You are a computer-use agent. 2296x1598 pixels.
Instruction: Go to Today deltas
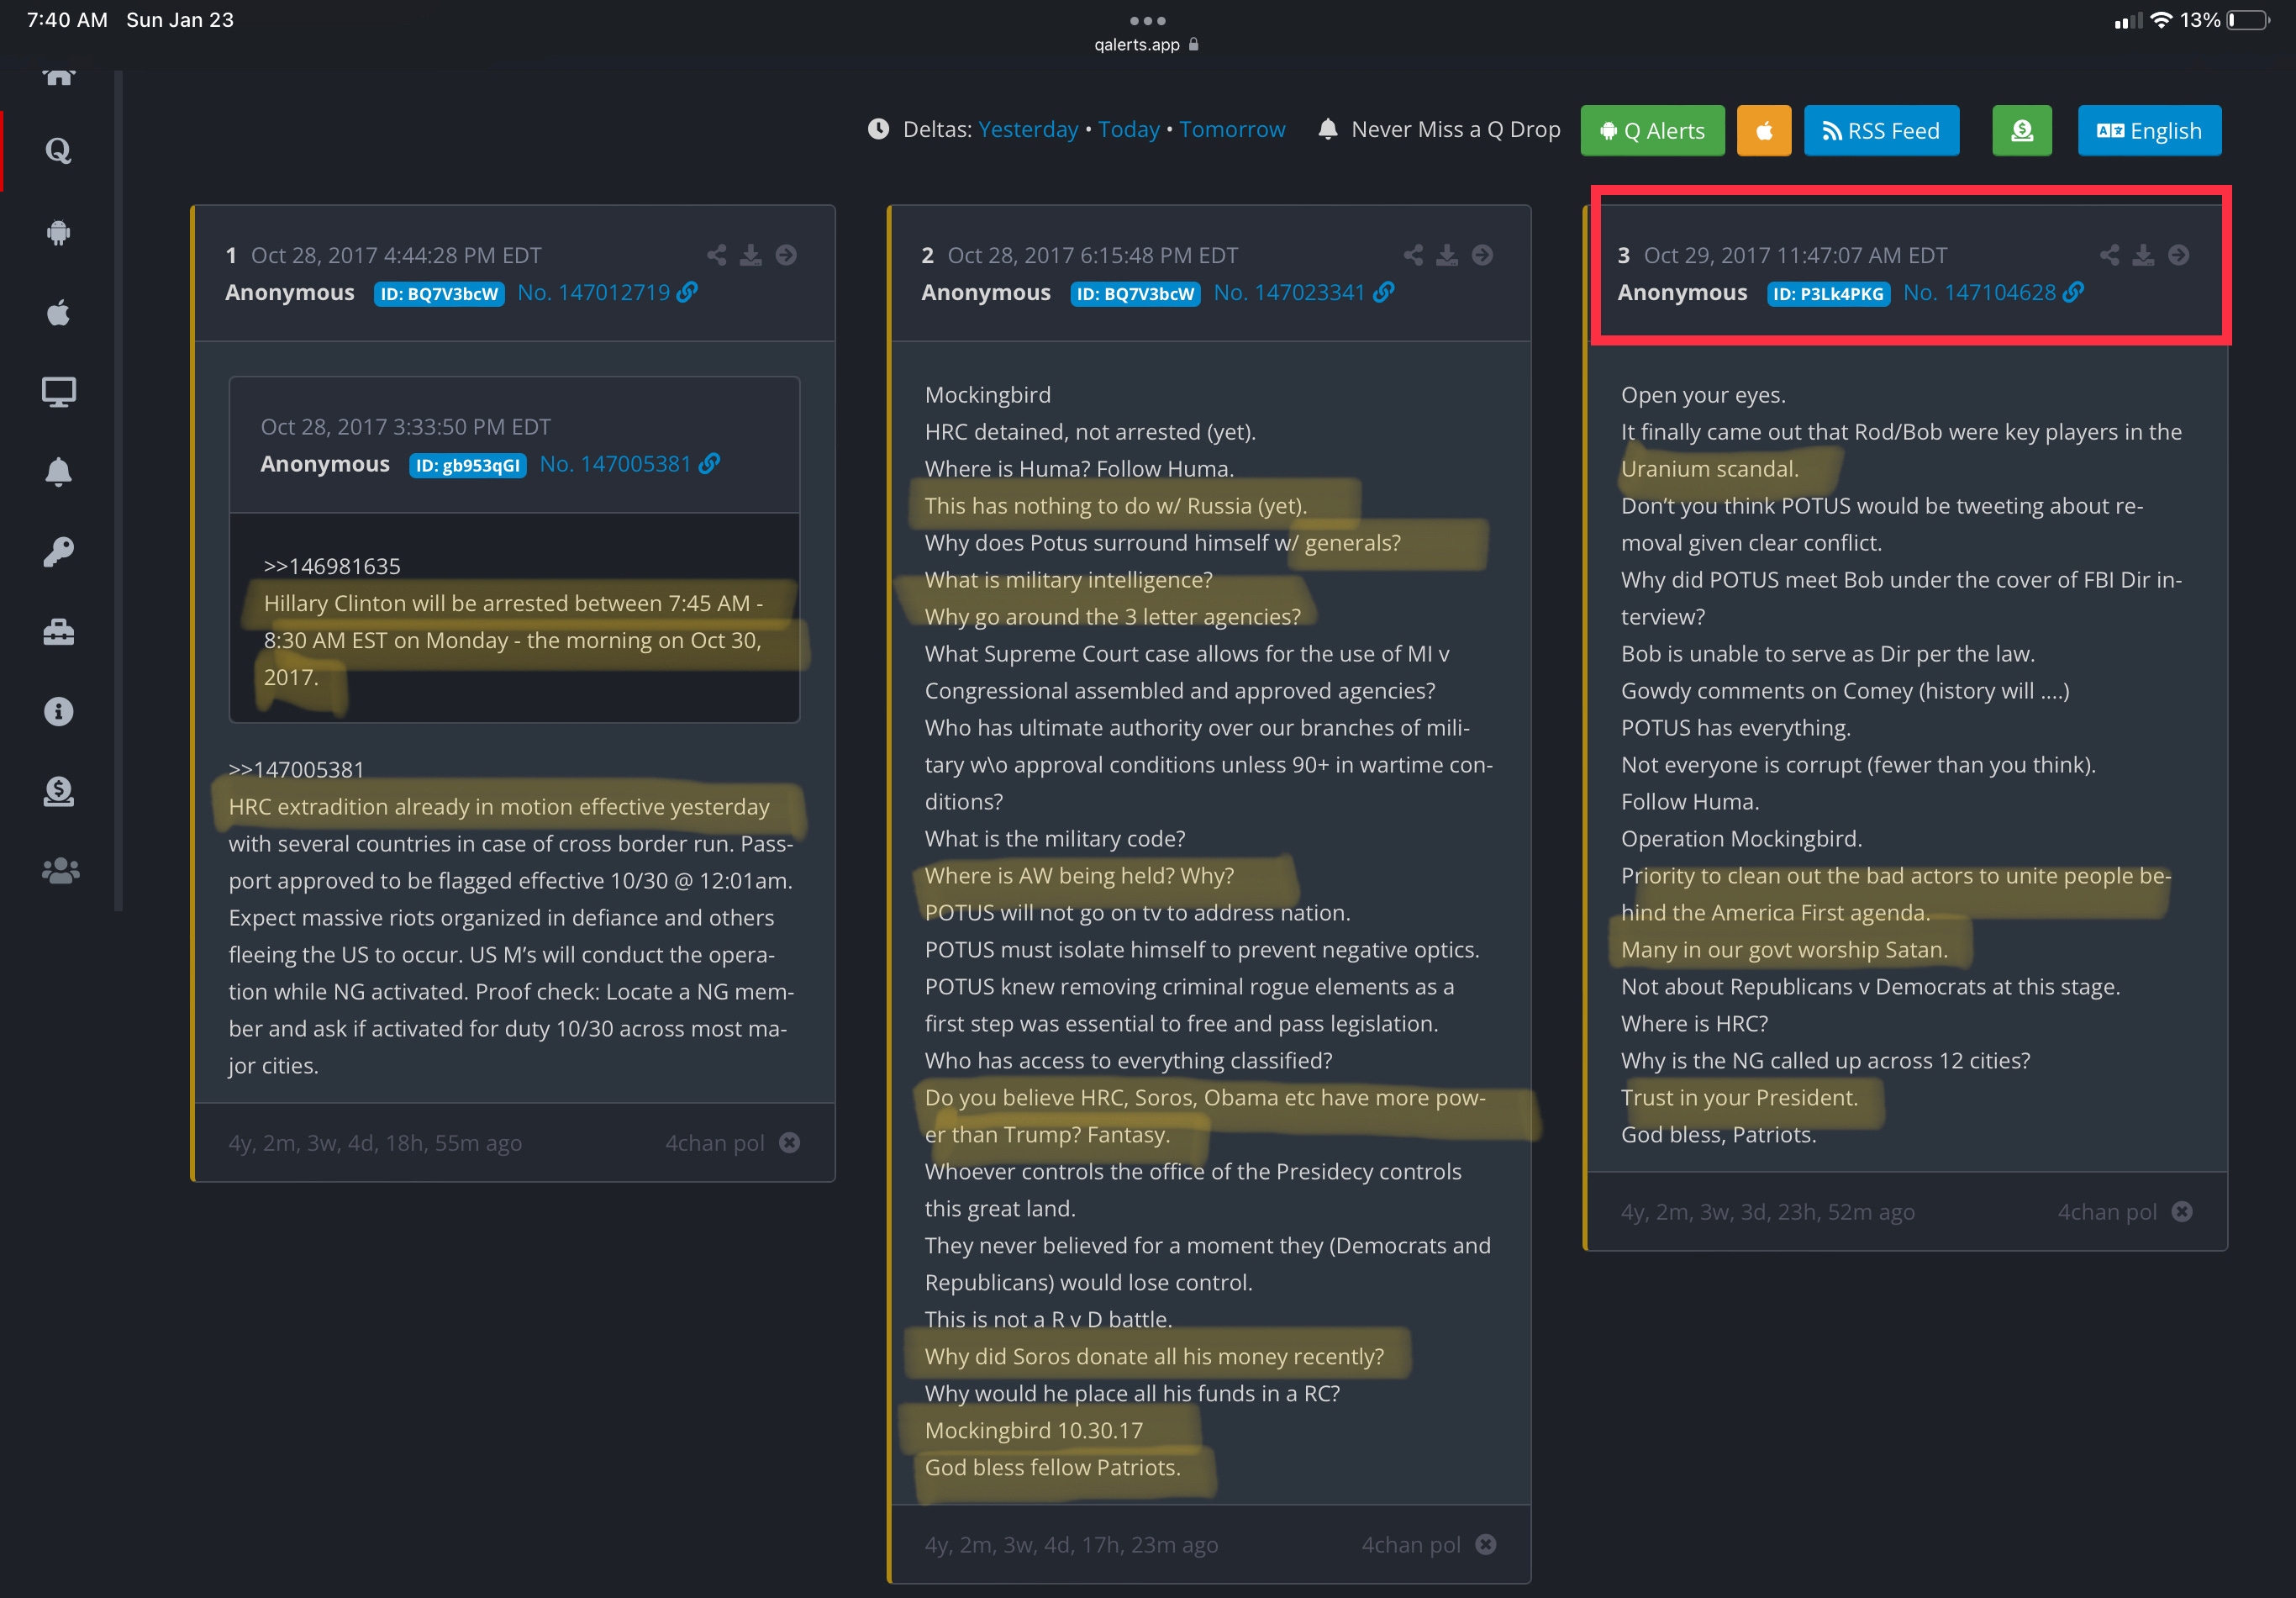point(1128,129)
